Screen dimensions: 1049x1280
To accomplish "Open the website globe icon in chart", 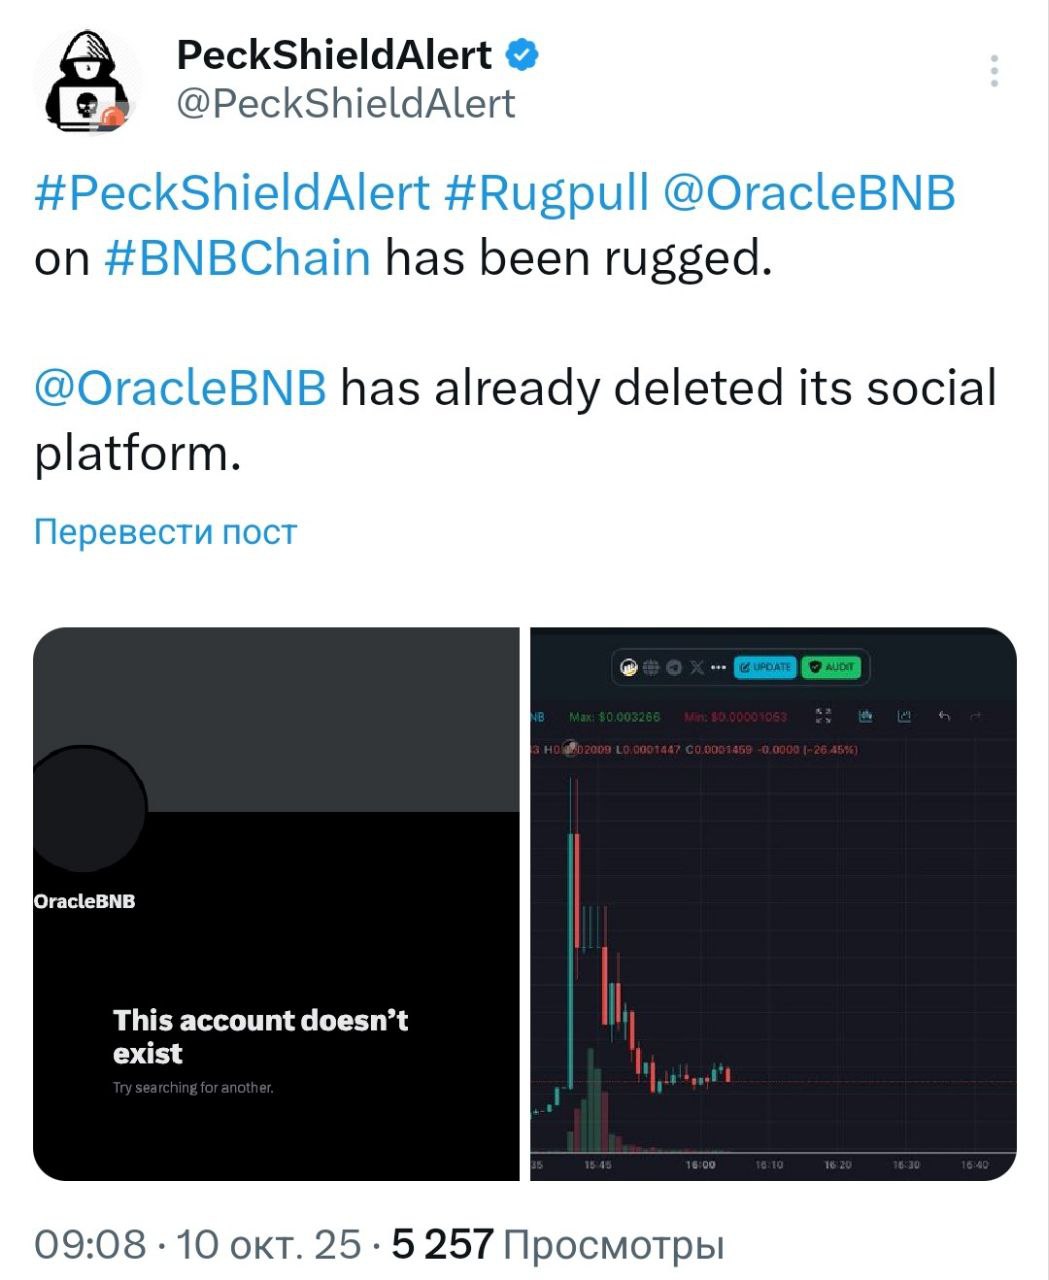I will click(651, 667).
